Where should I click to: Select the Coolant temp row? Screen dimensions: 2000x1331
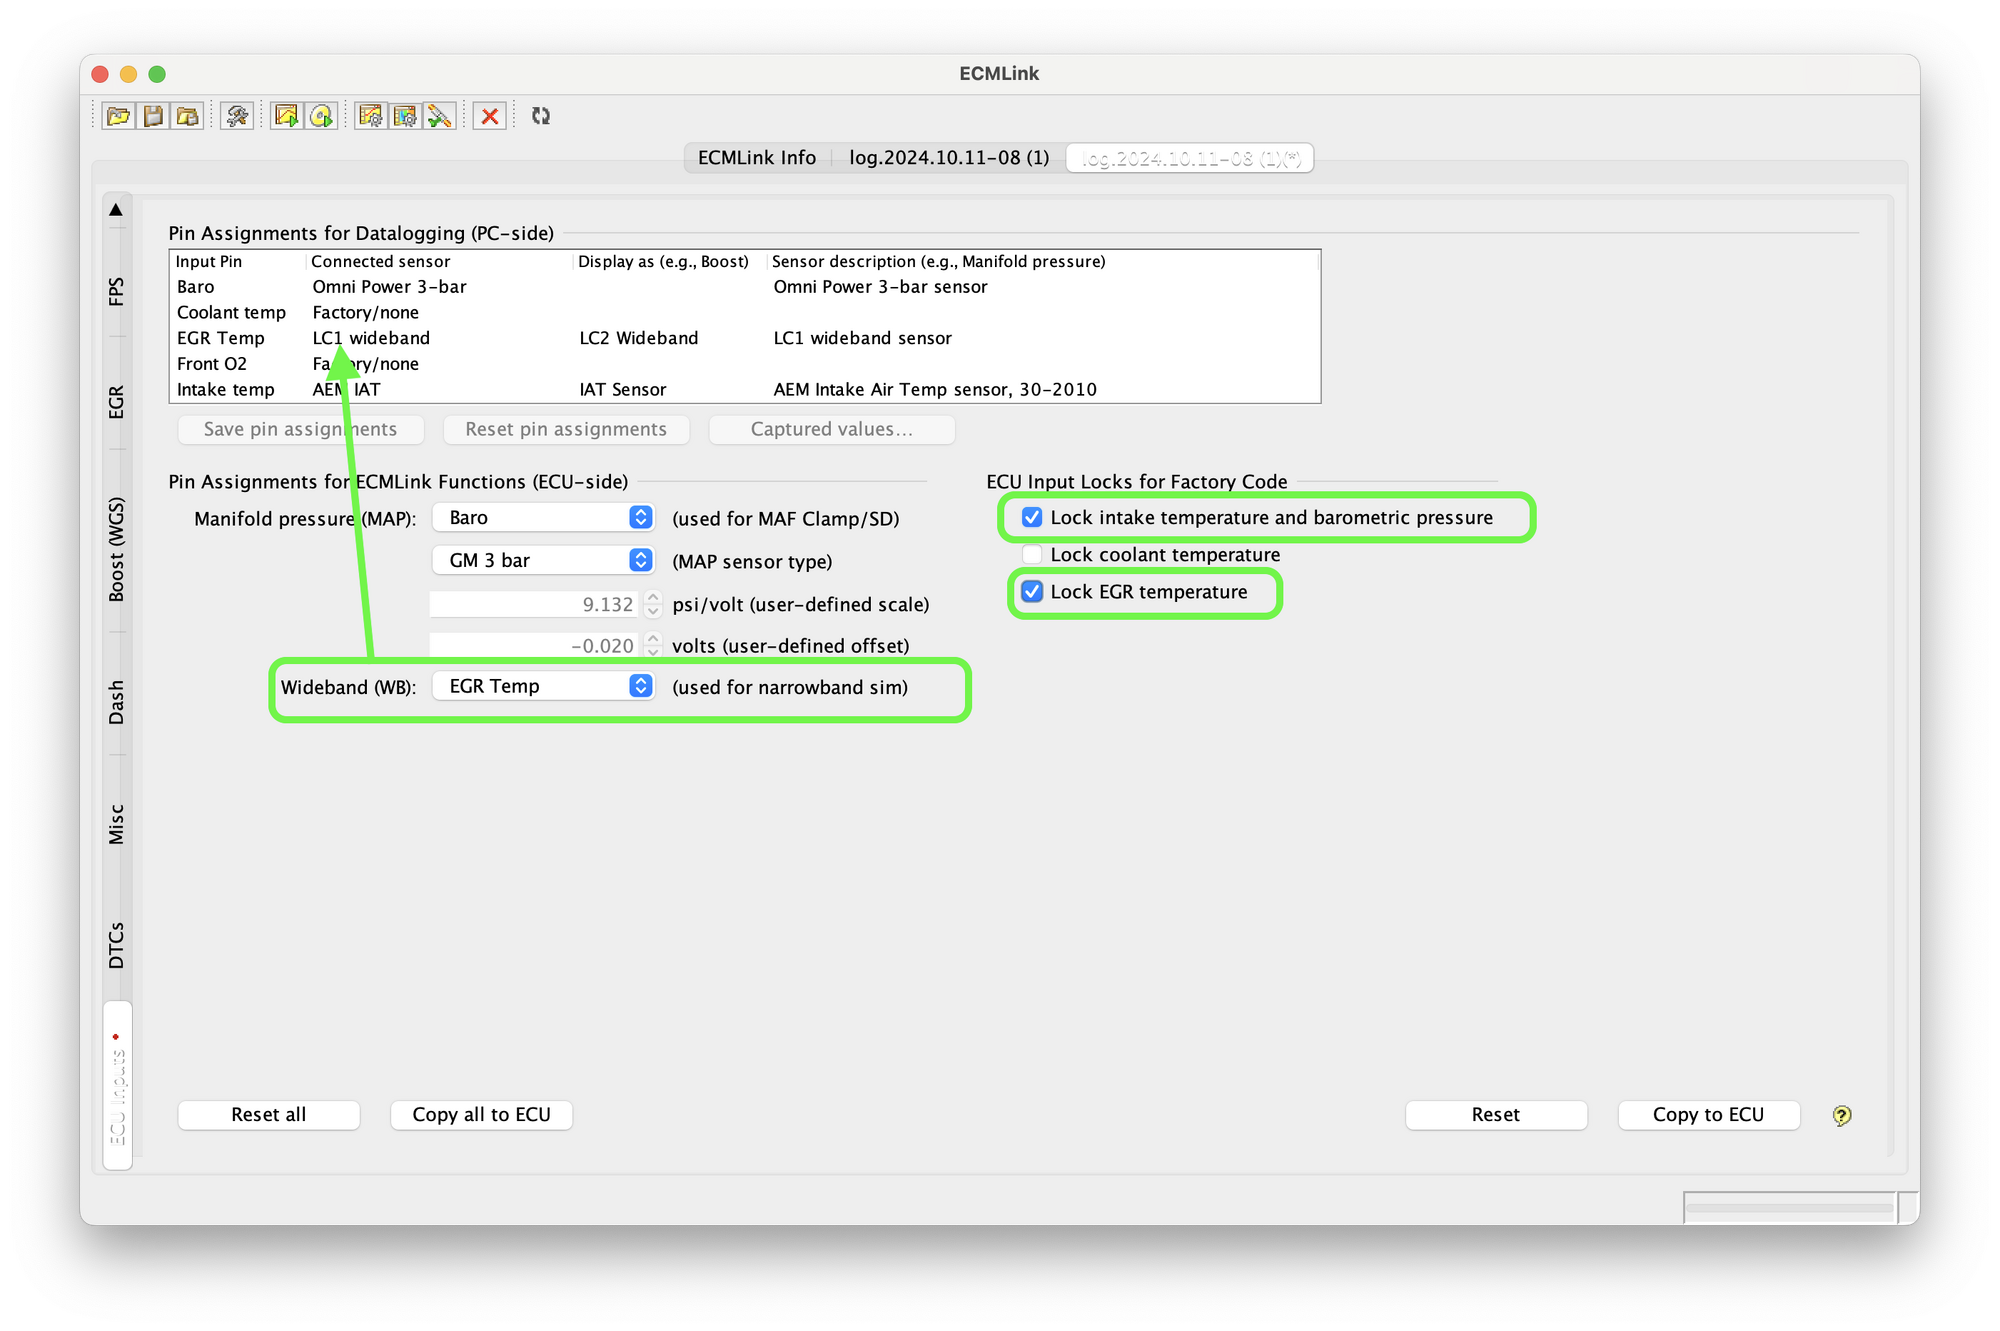745,313
